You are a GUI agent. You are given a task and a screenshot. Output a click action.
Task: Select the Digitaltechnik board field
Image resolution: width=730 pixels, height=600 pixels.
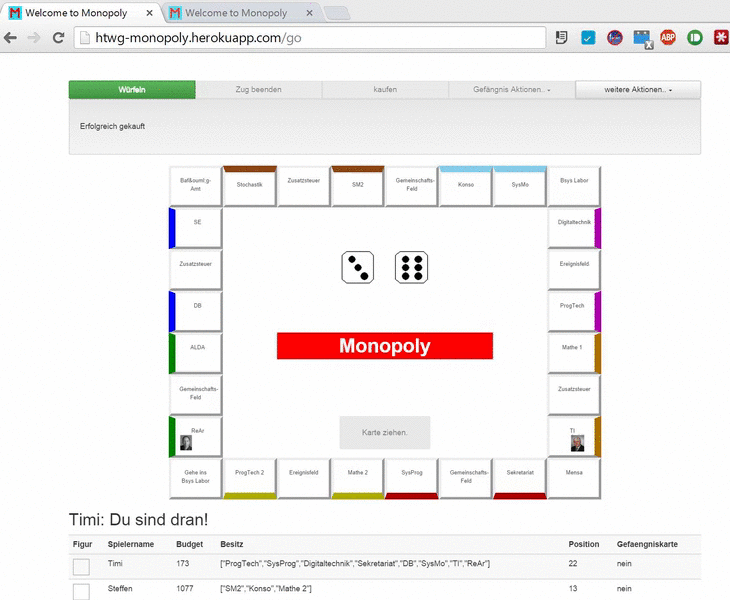[574, 228]
